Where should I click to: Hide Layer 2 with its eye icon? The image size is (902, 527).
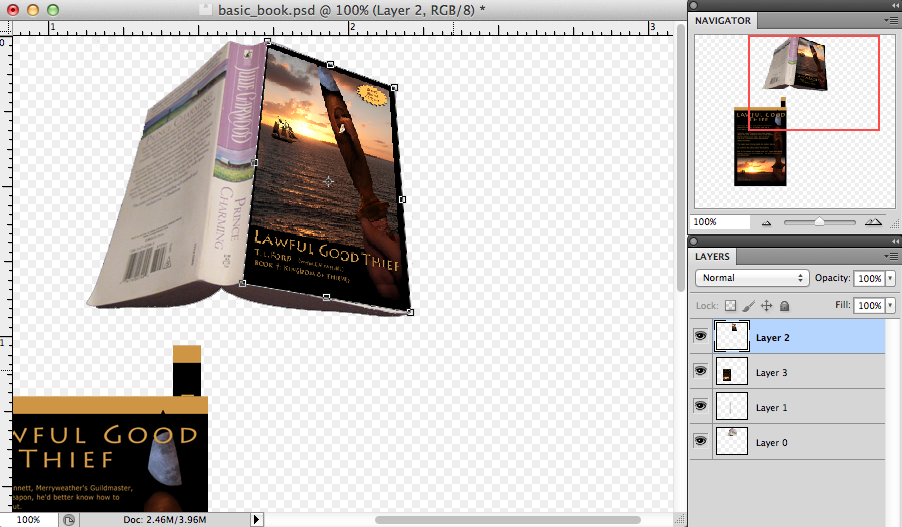[700, 335]
